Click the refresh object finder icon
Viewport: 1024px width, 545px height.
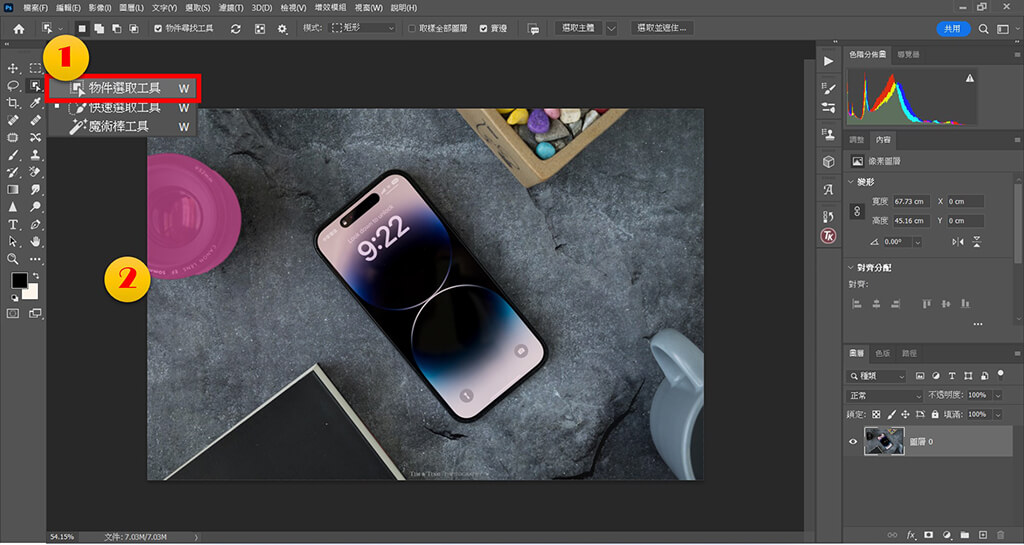coord(236,29)
